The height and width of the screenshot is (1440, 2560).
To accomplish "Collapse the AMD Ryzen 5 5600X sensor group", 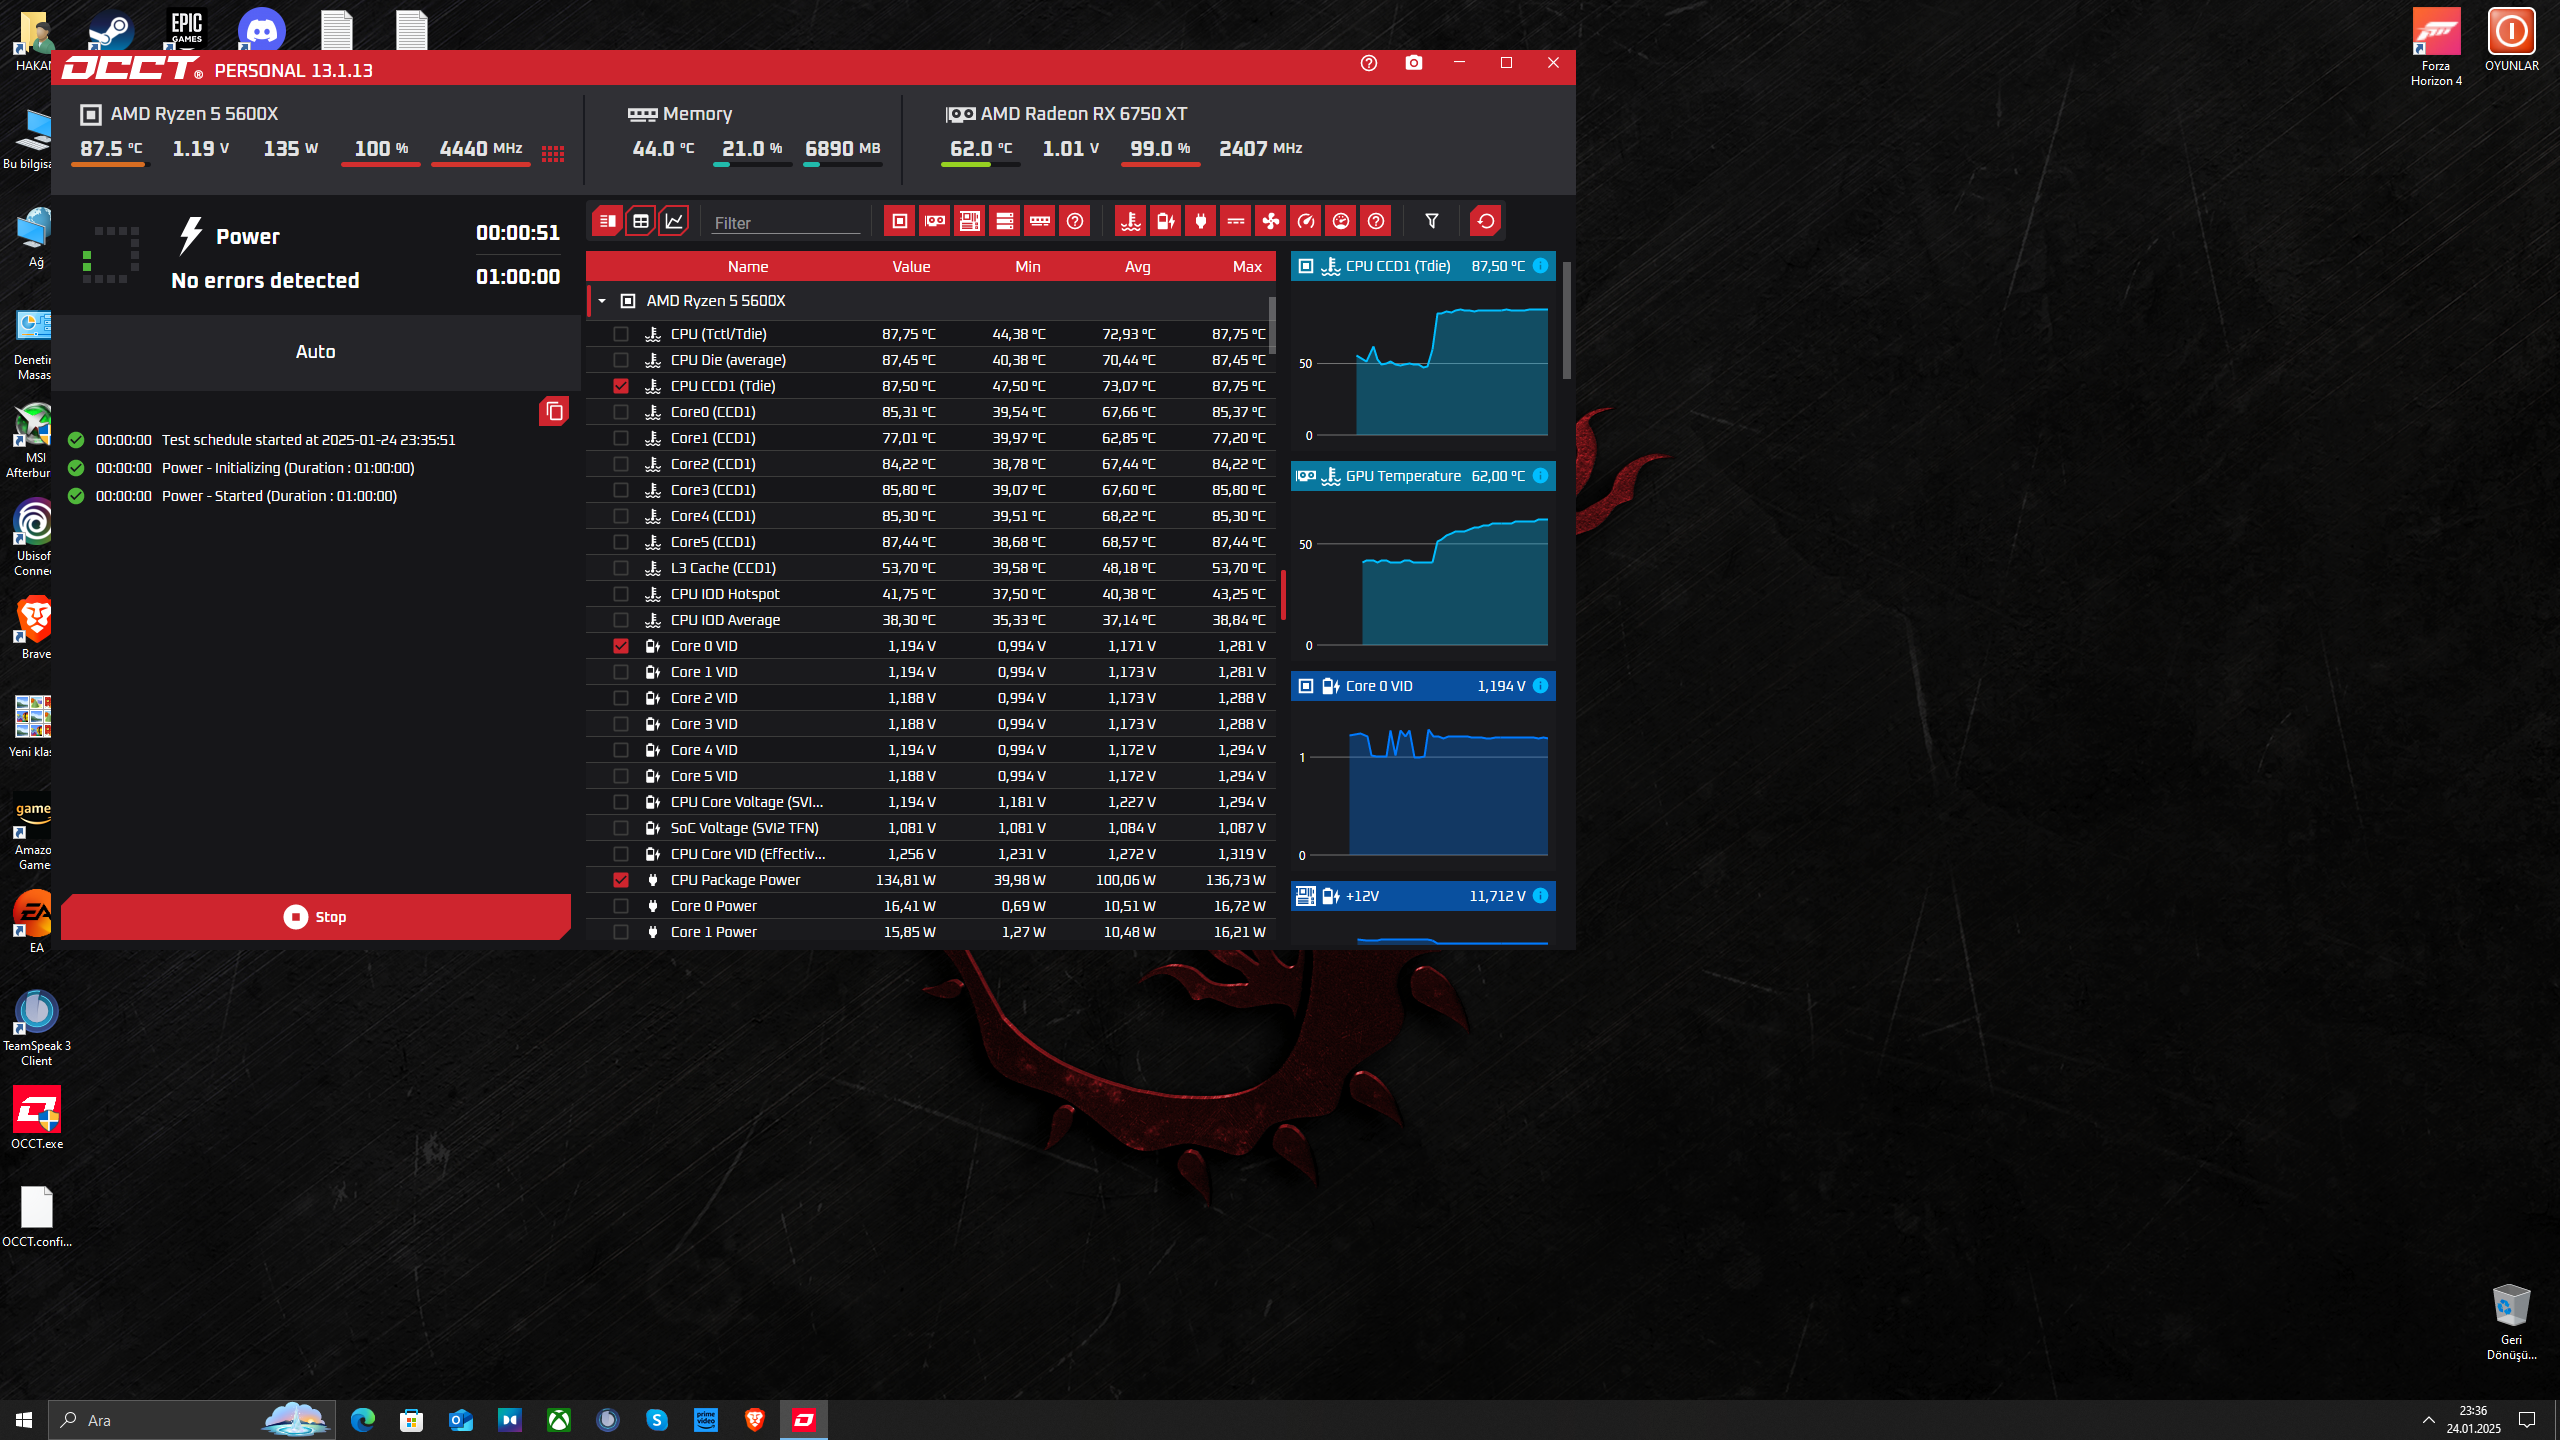I will (x=602, y=301).
